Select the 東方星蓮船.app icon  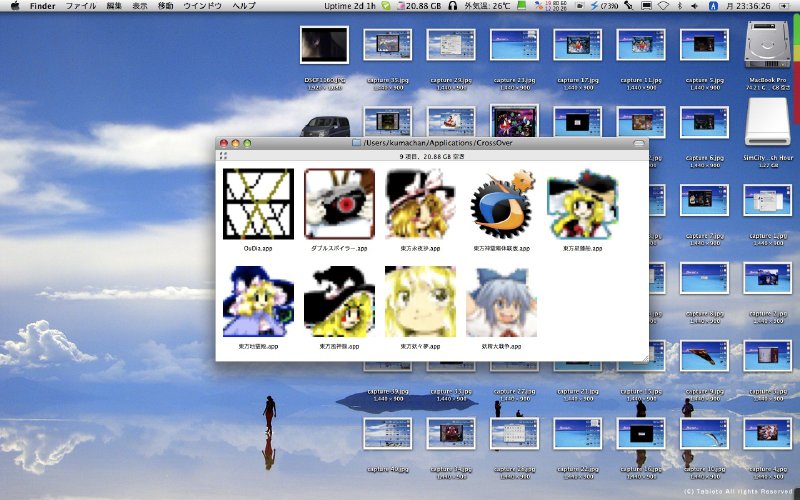point(583,204)
